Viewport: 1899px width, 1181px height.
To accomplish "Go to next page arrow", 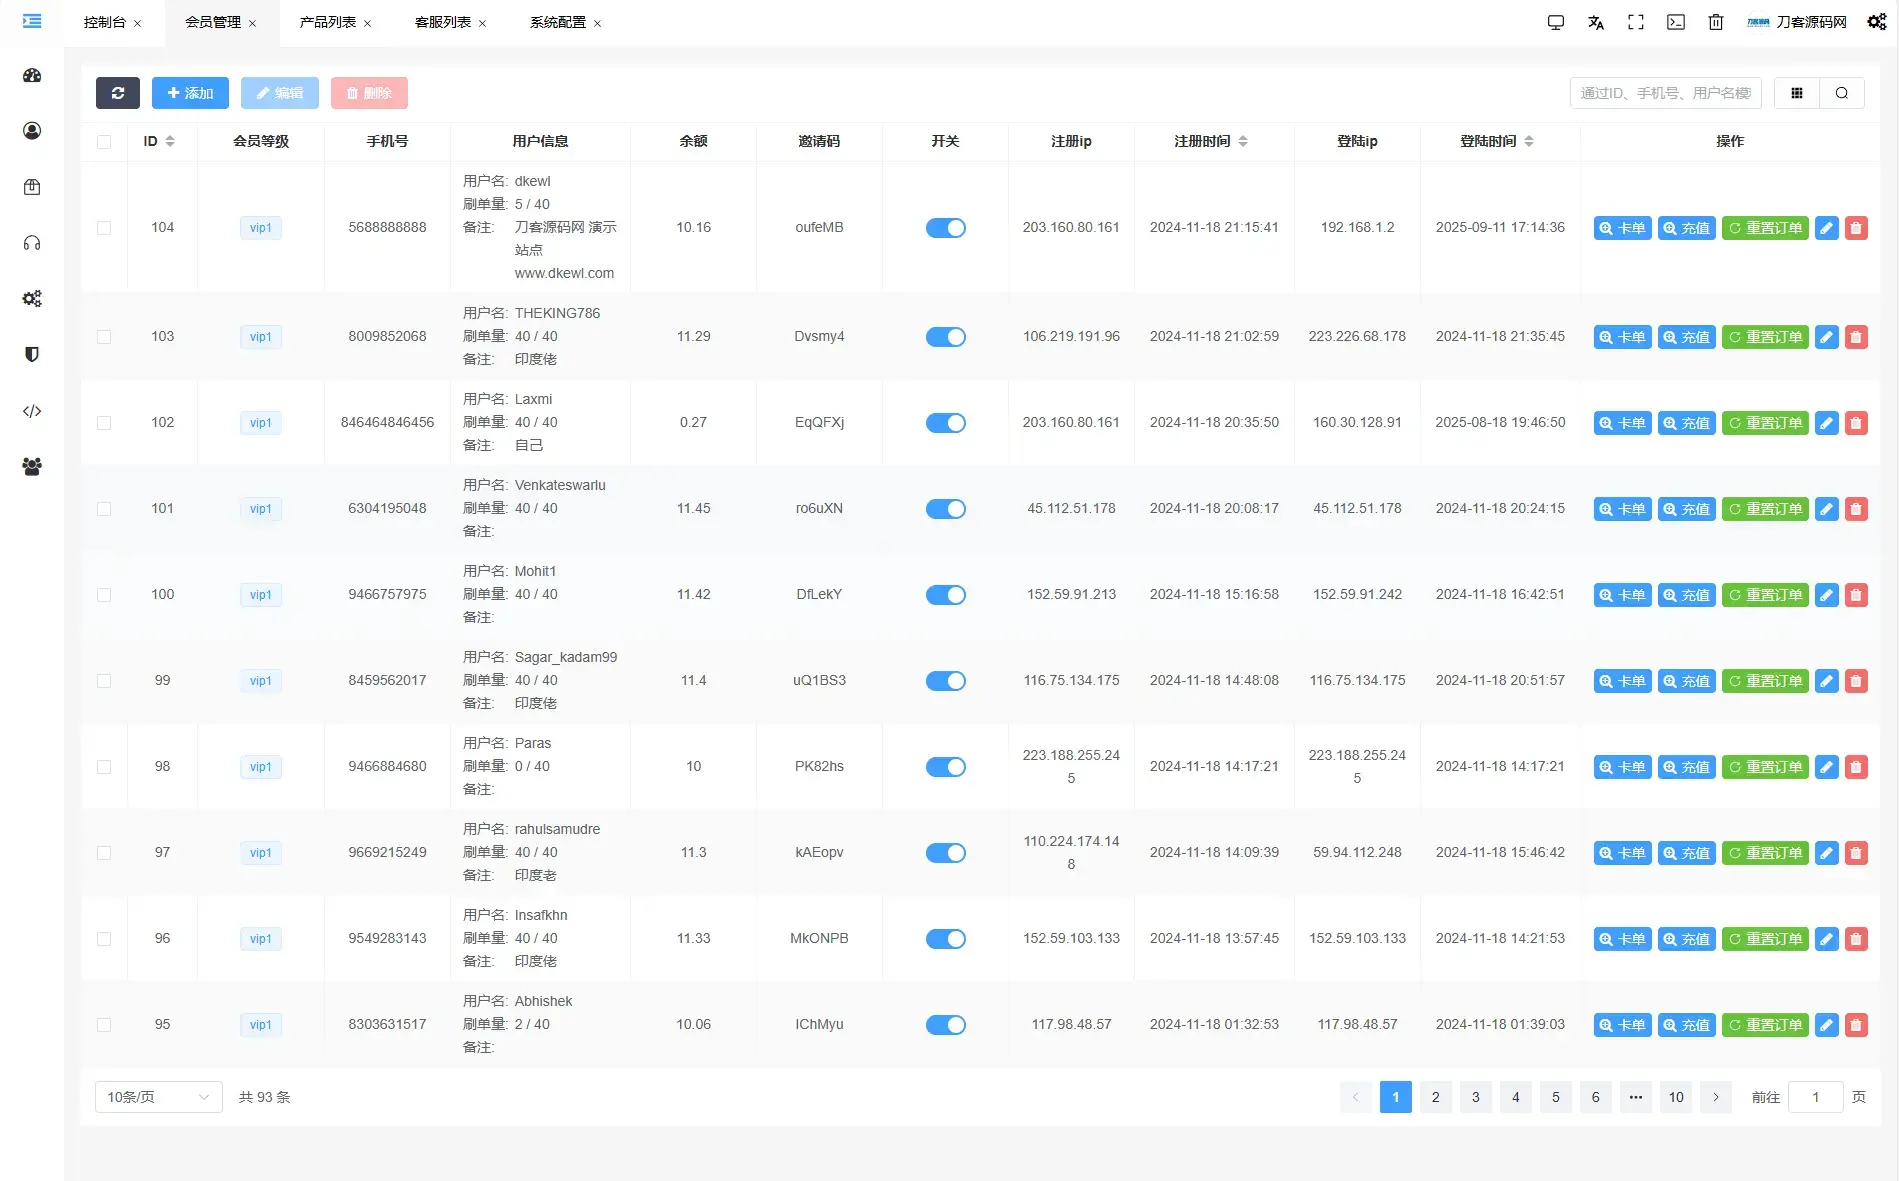I will (1716, 1097).
